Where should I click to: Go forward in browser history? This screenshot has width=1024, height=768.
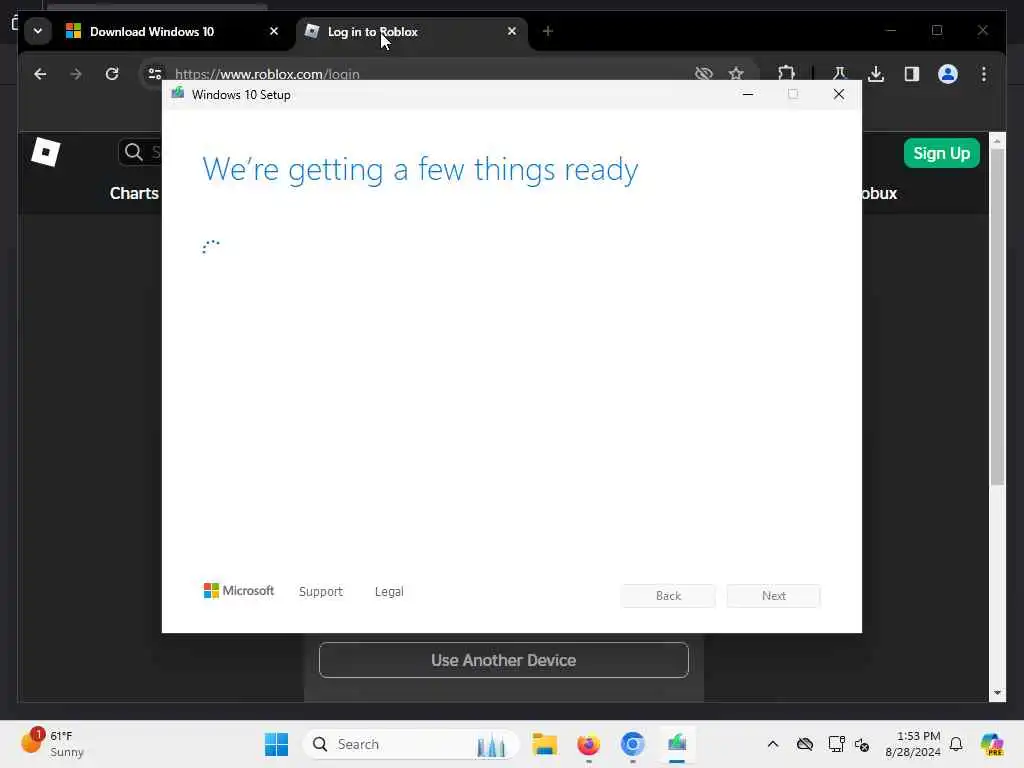coord(76,74)
